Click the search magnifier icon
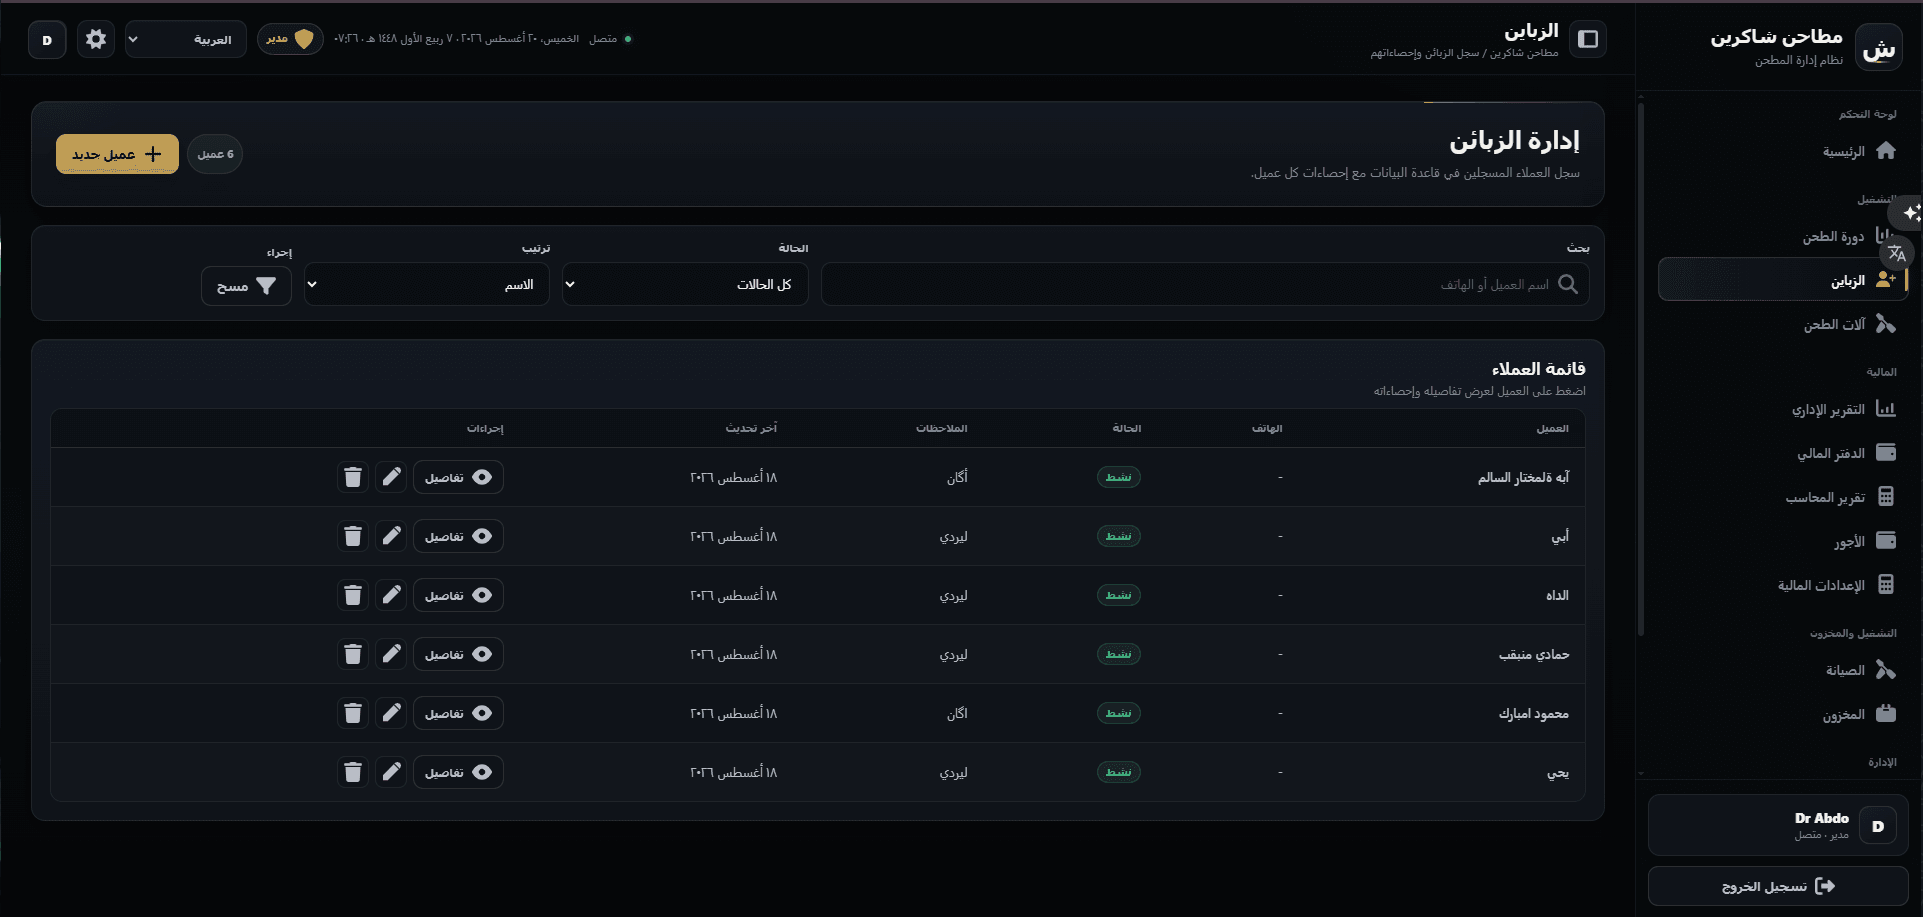 [x=1568, y=285]
